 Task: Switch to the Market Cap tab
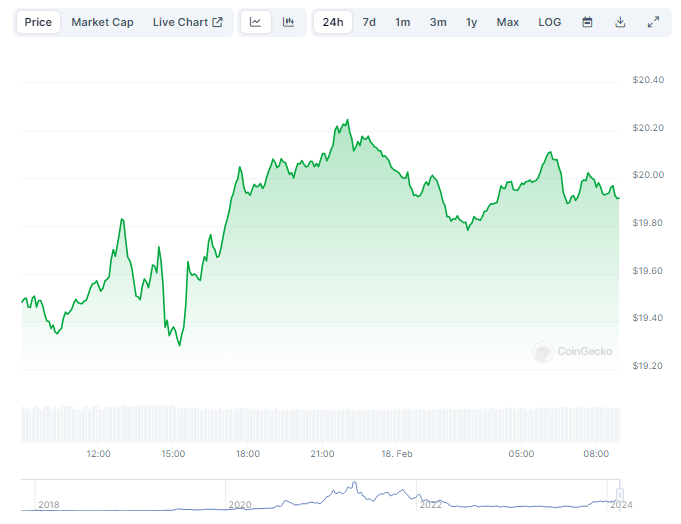(x=102, y=22)
